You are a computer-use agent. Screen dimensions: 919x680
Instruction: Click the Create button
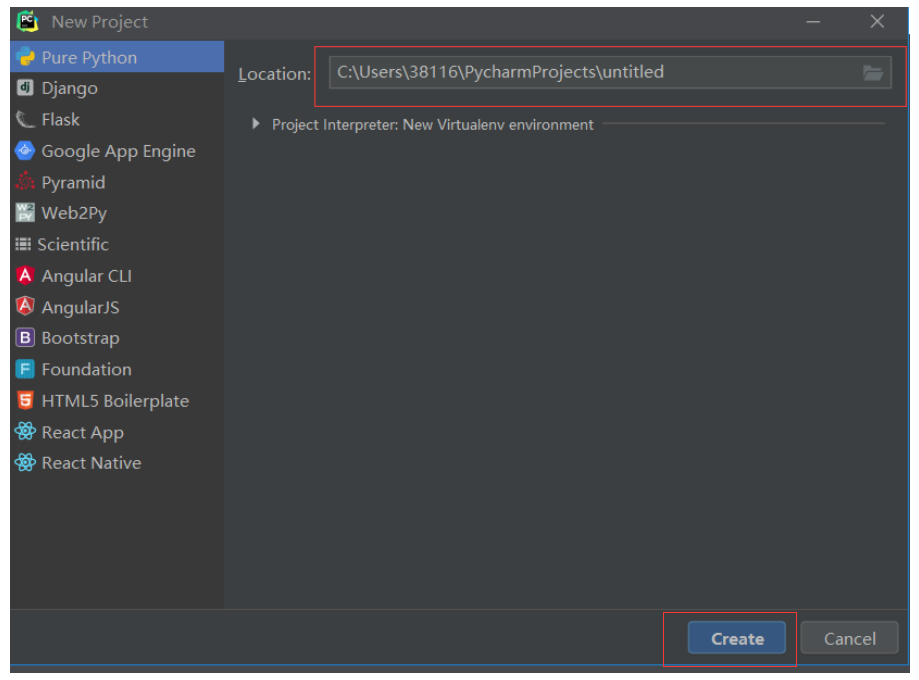[x=737, y=638]
